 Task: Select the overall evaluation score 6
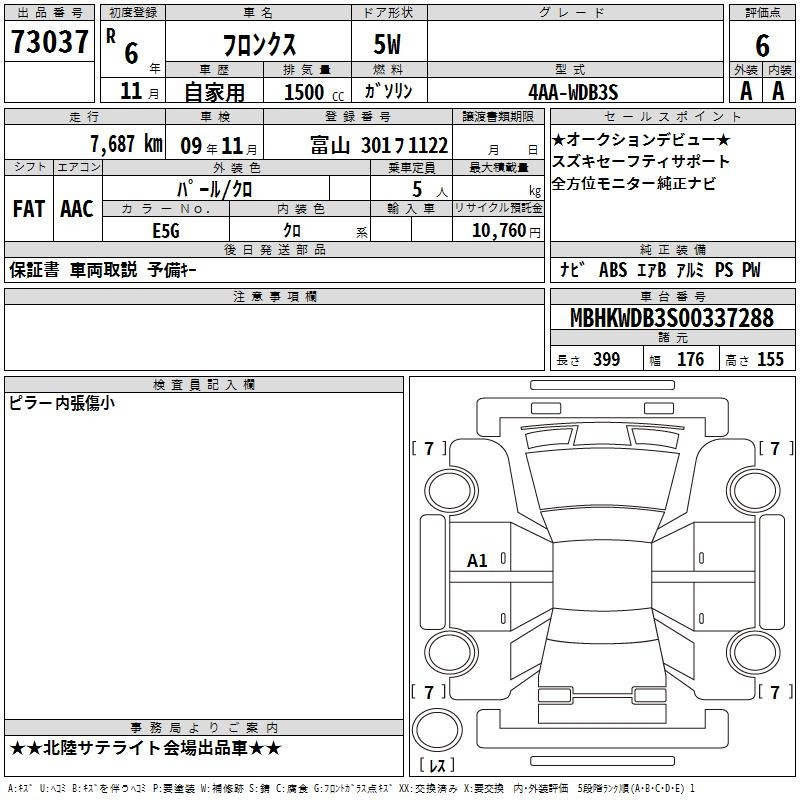pyautogui.click(x=762, y=46)
